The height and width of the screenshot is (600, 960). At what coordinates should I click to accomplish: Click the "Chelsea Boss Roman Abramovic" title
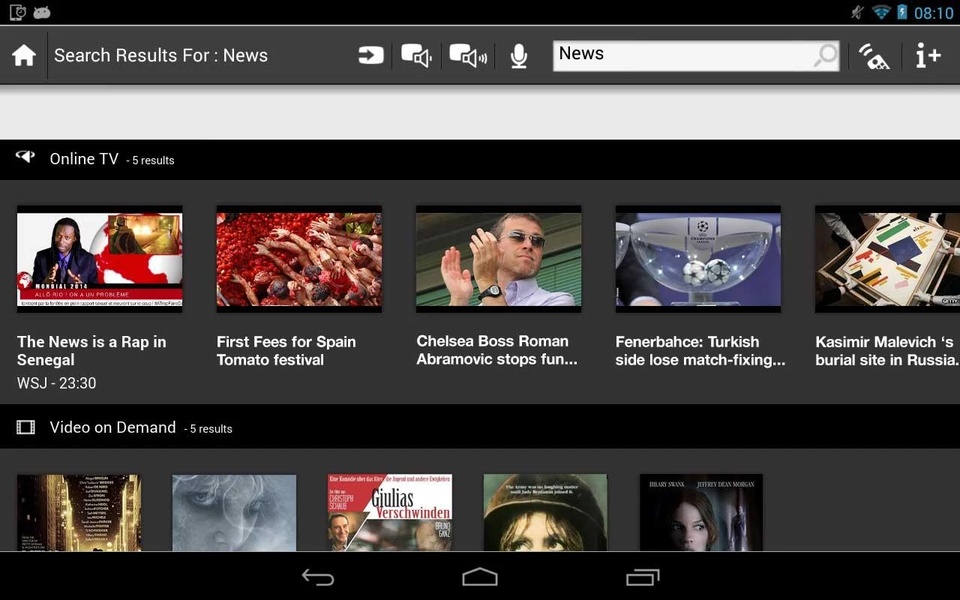point(497,350)
